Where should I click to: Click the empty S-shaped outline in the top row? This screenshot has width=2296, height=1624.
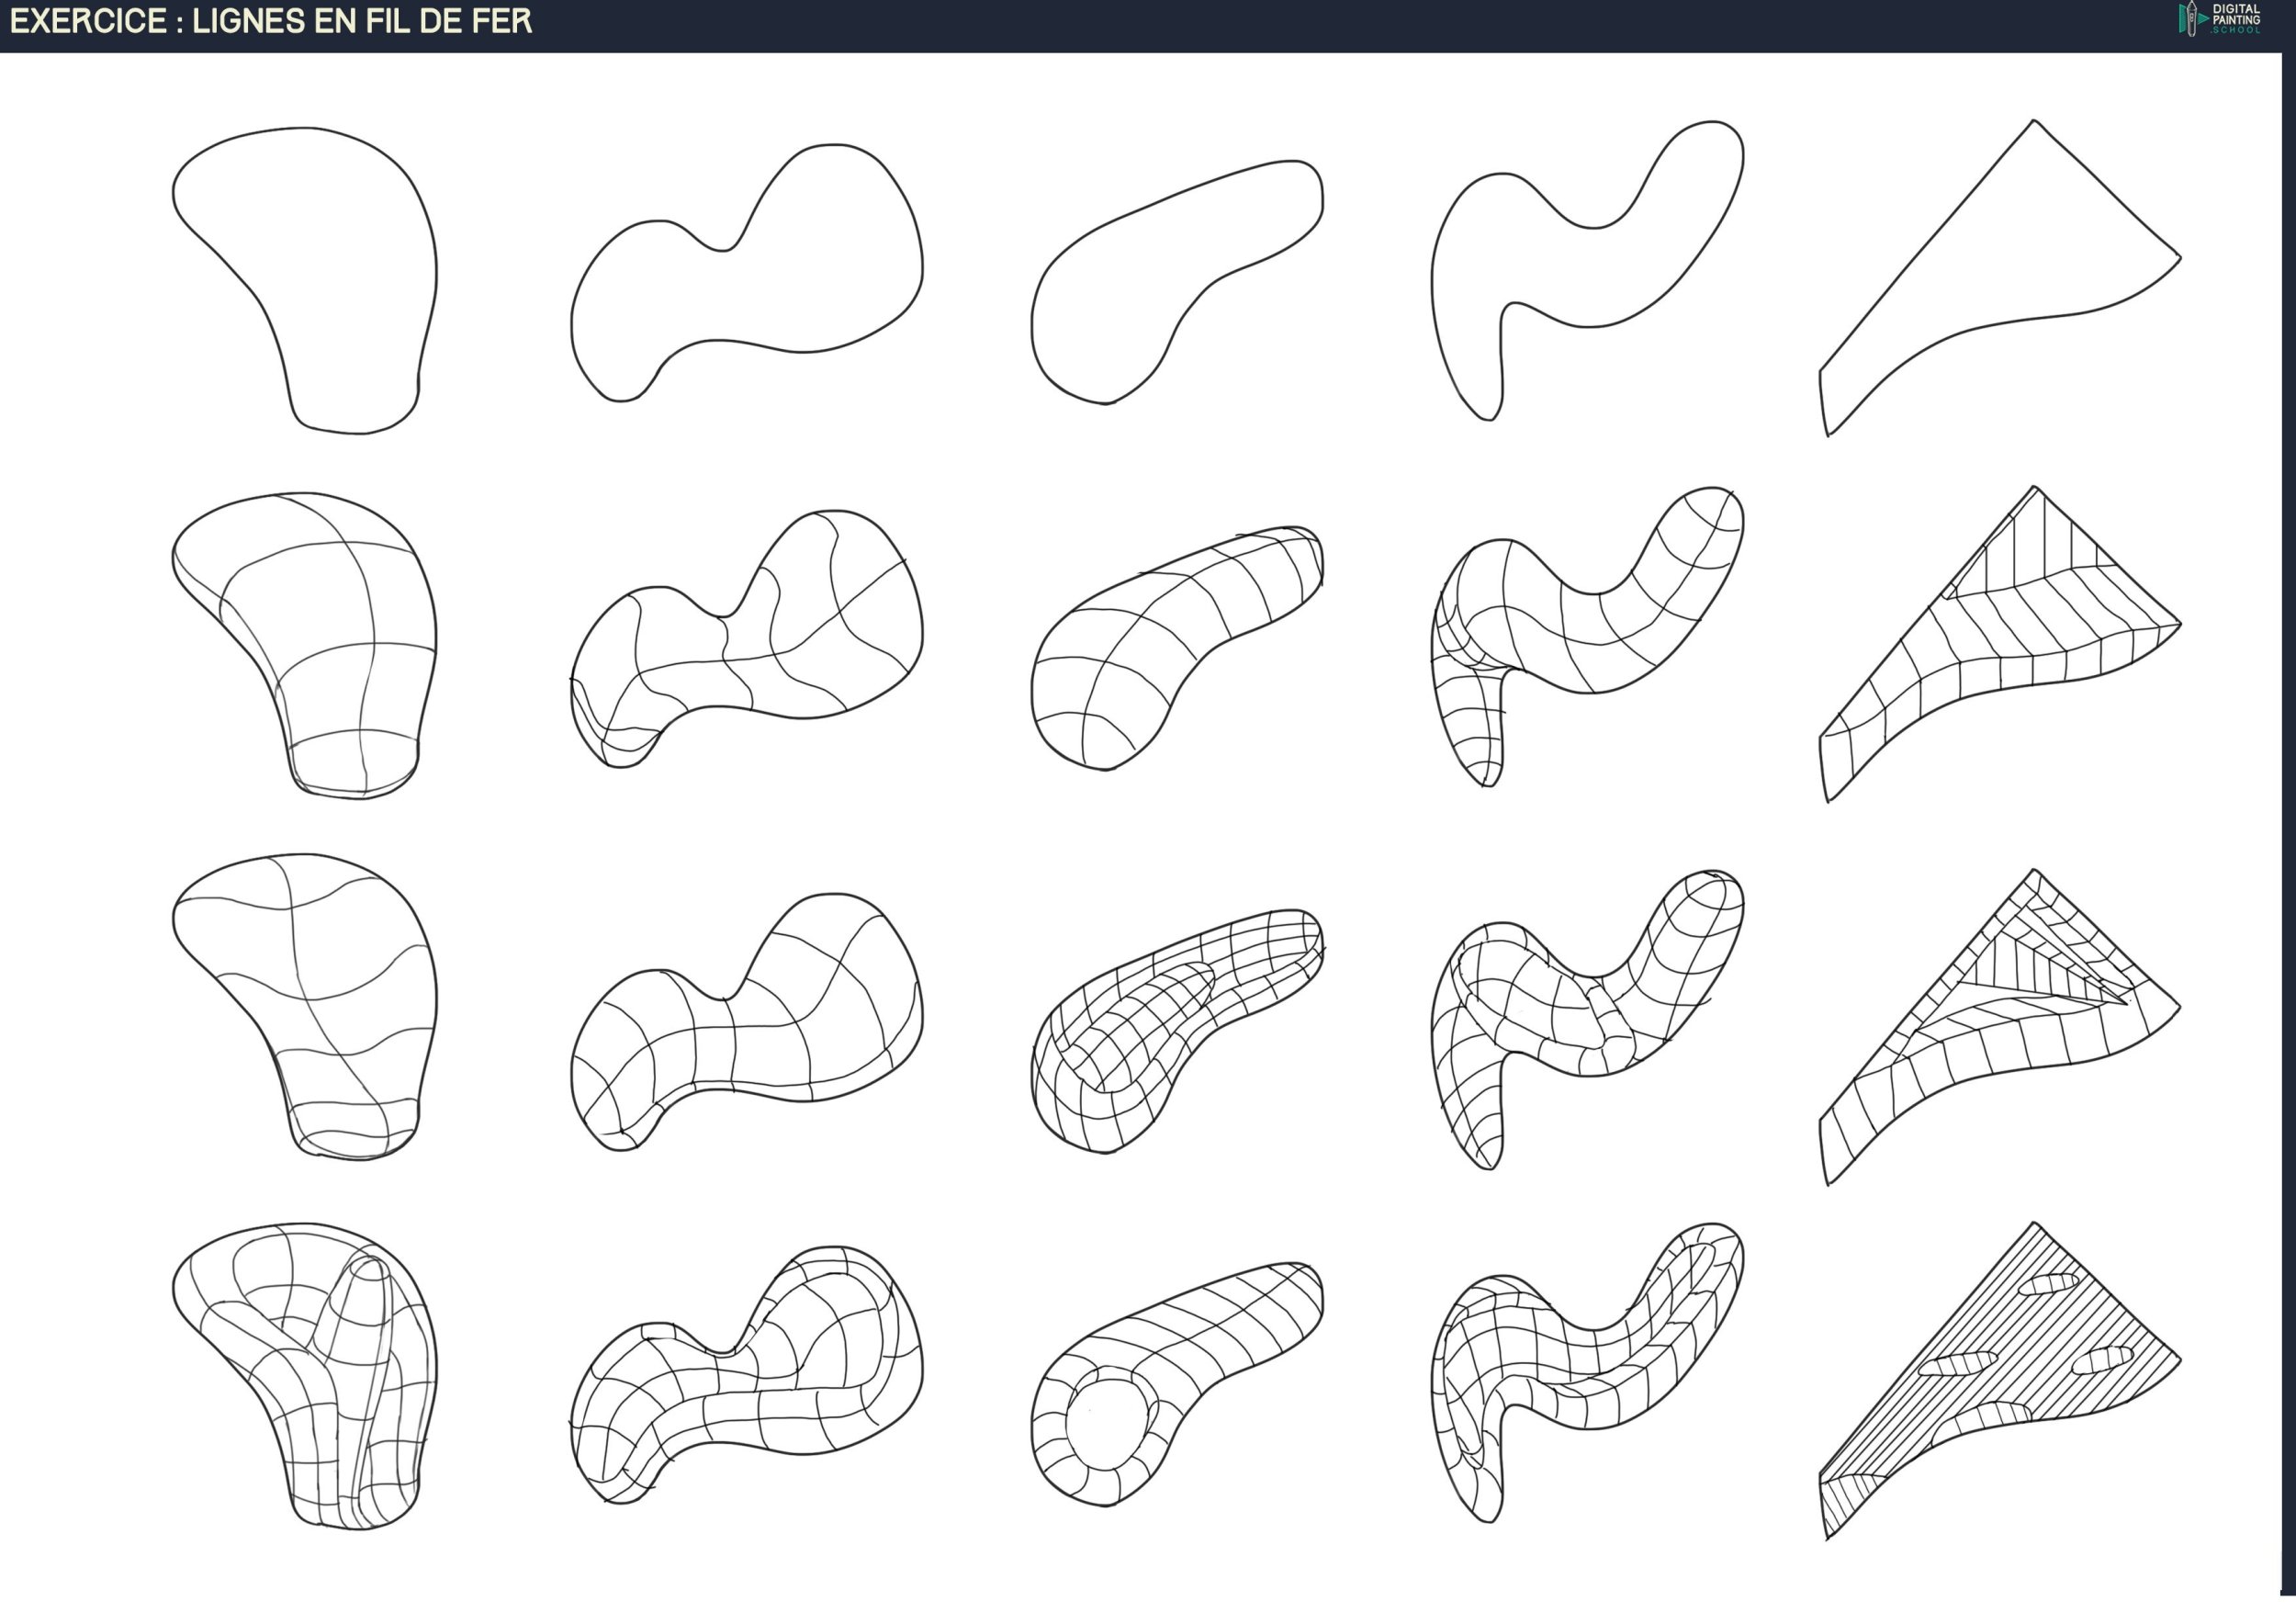pyautogui.click(x=1600, y=270)
